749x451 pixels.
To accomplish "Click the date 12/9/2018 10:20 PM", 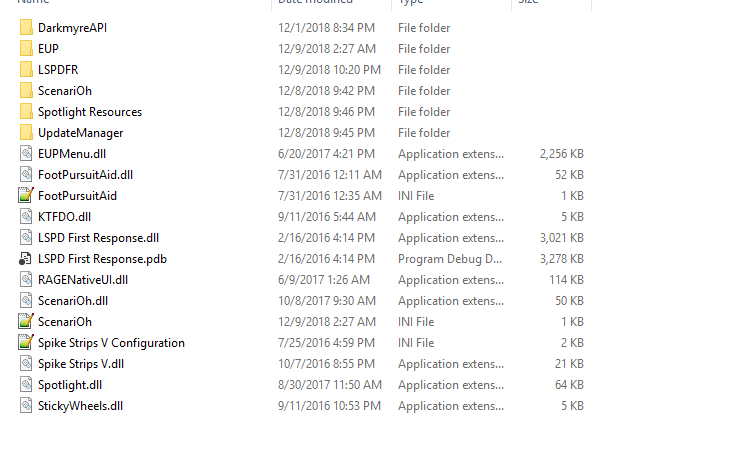I will click(330, 70).
